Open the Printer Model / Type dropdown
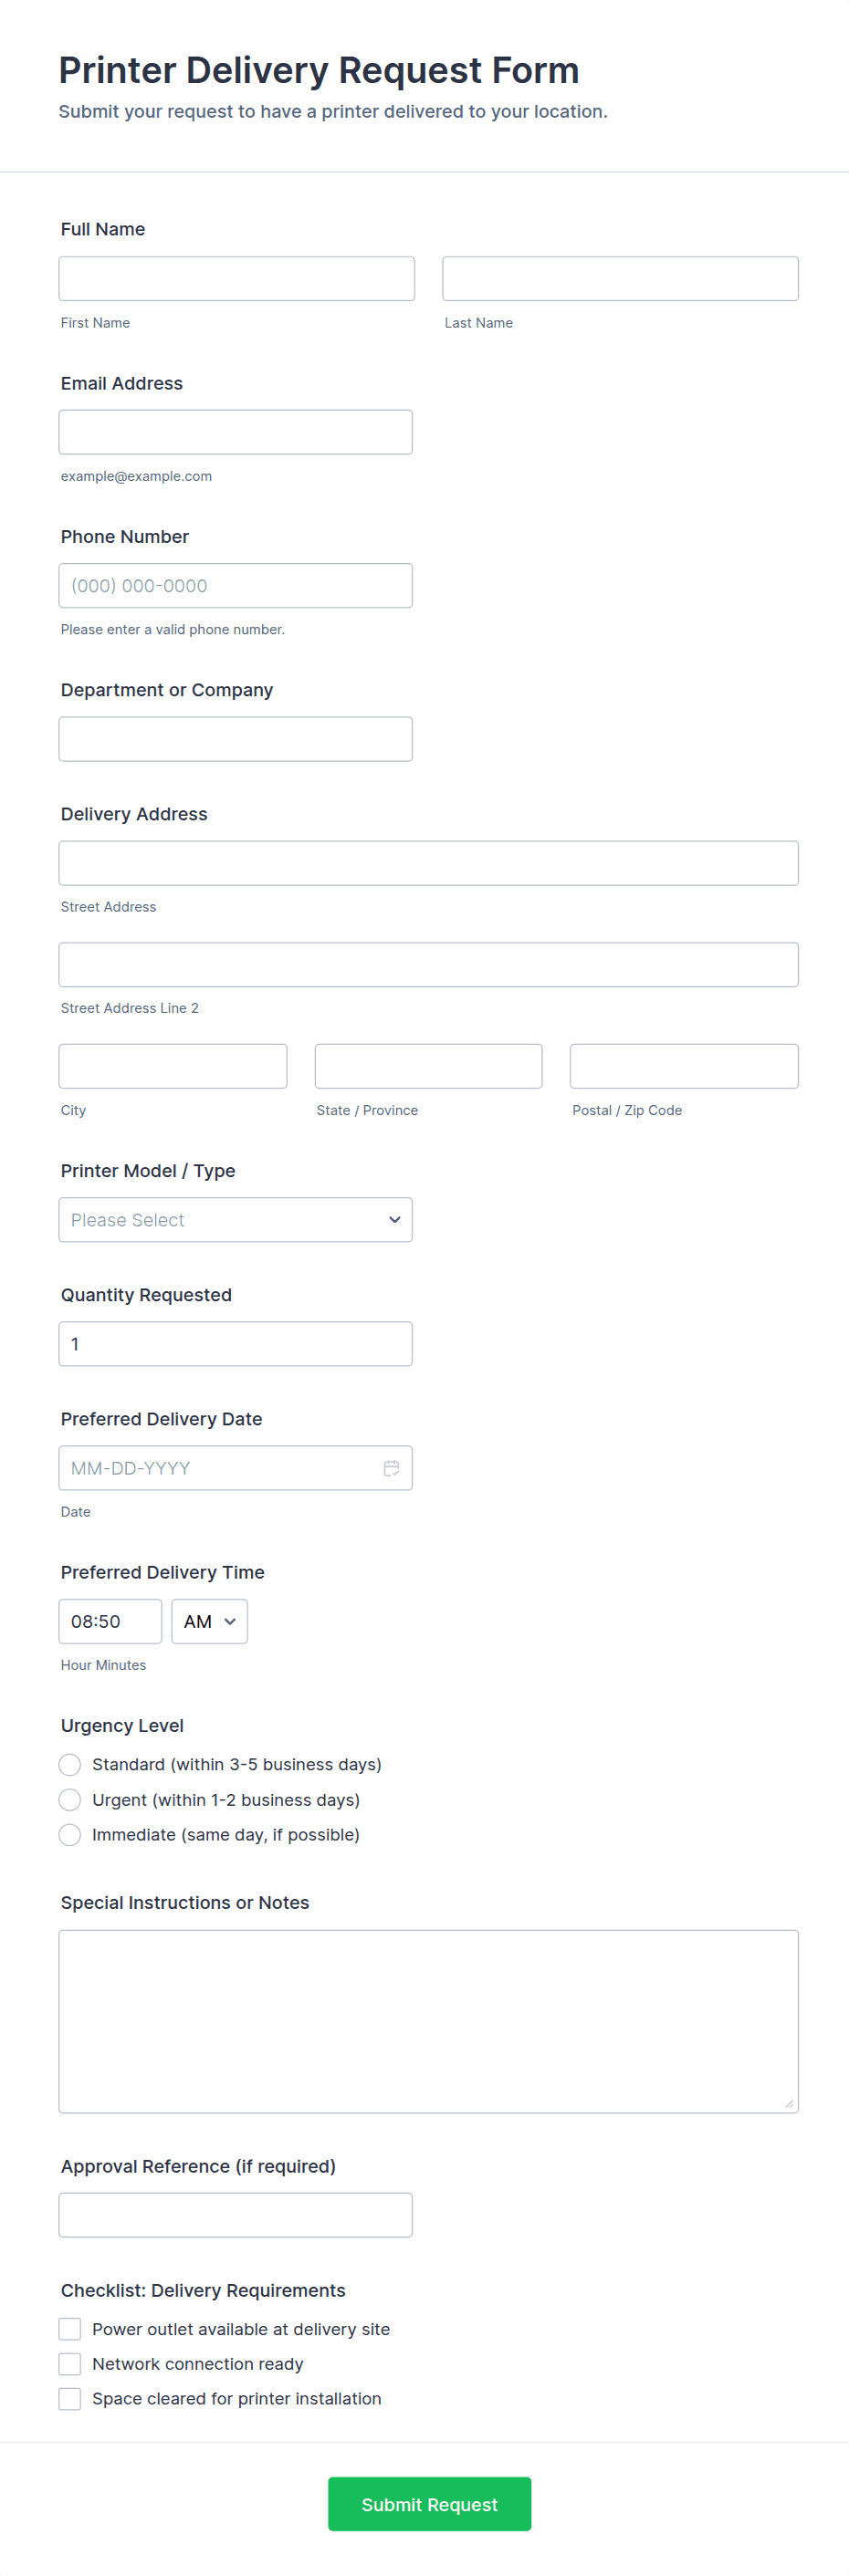The width and height of the screenshot is (849, 2576). click(235, 1220)
